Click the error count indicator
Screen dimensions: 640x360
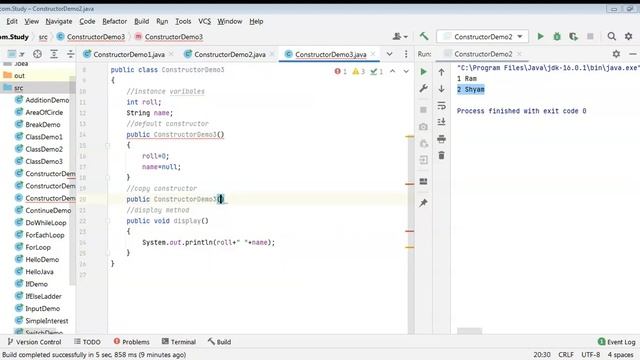pyautogui.click(x=340, y=71)
